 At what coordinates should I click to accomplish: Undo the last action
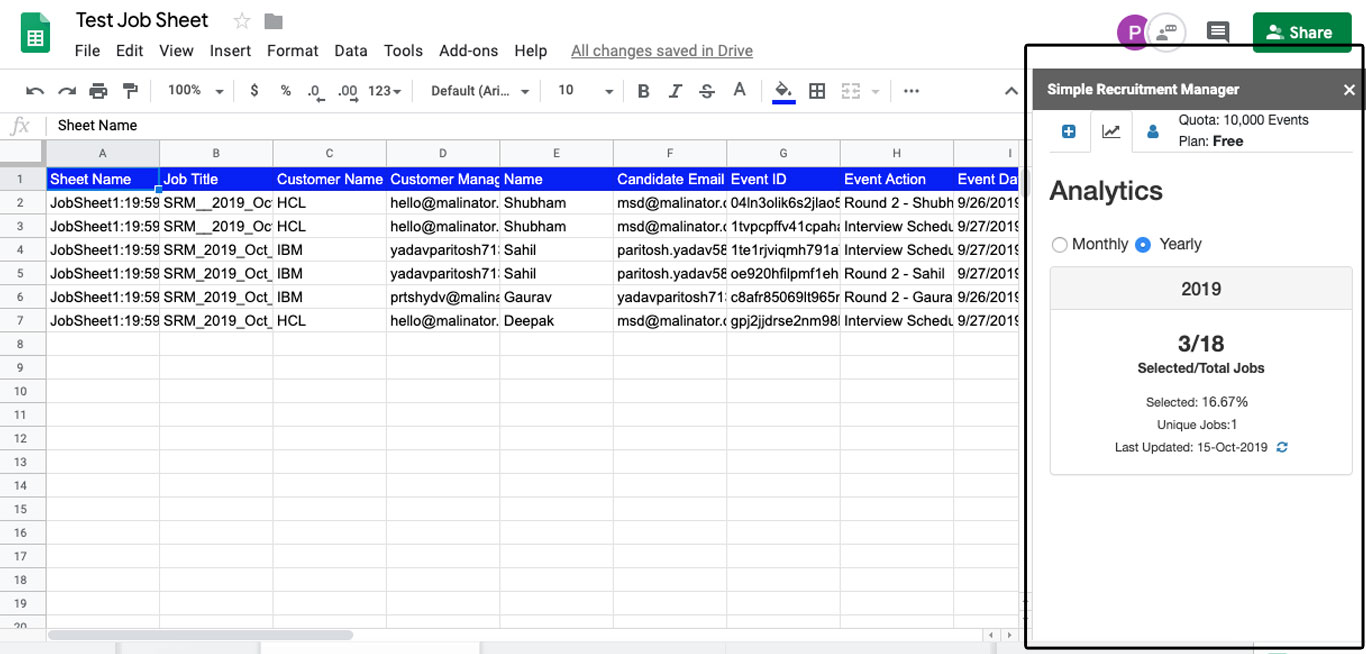click(35, 91)
